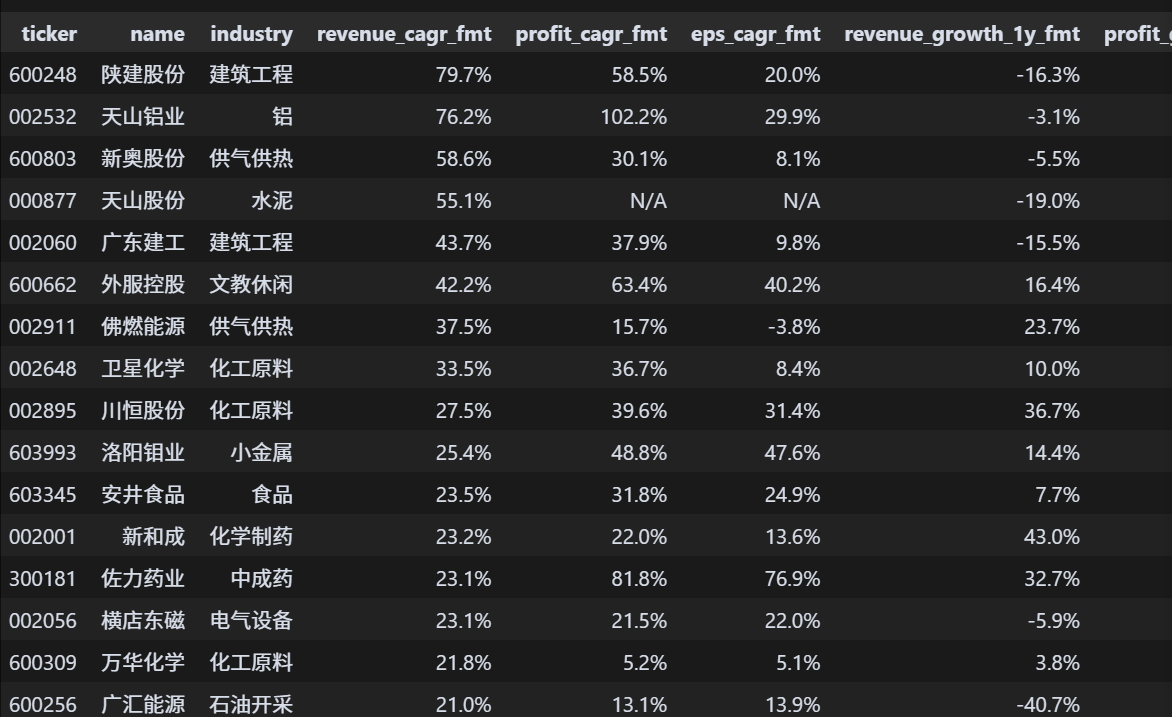Select one-year revenue growth 43.0%
The height and width of the screenshot is (717, 1172).
(x=1052, y=537)
